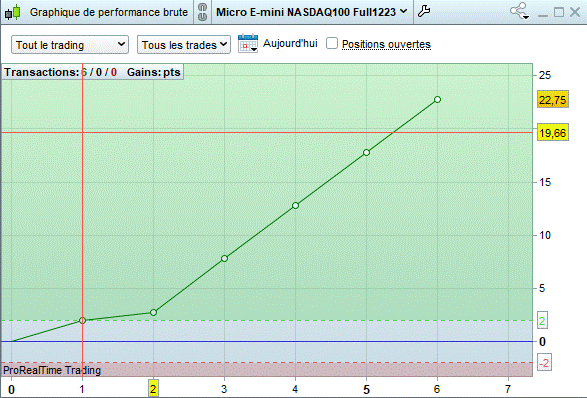Click the red -2 threshold label
This screenshot has width=587, height=398.
click(x=544, y=362)
